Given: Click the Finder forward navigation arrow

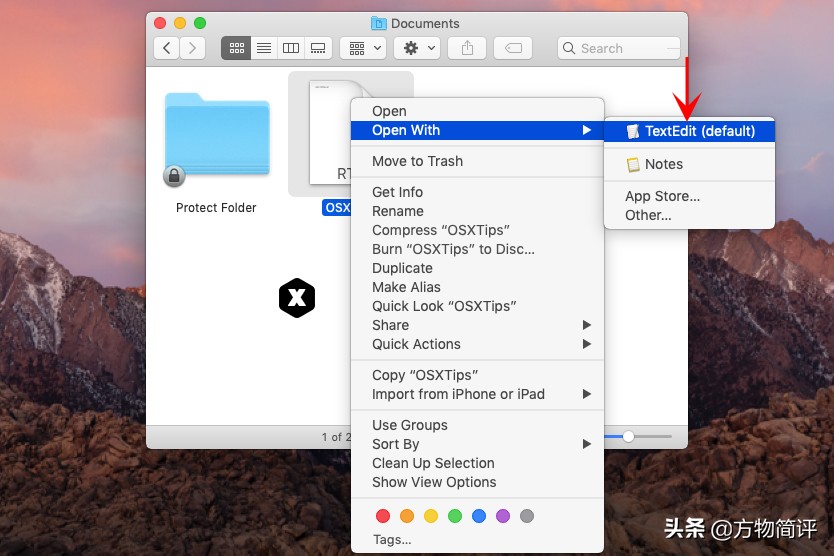Looking at the screenshot, I should (x=192, y=48).
